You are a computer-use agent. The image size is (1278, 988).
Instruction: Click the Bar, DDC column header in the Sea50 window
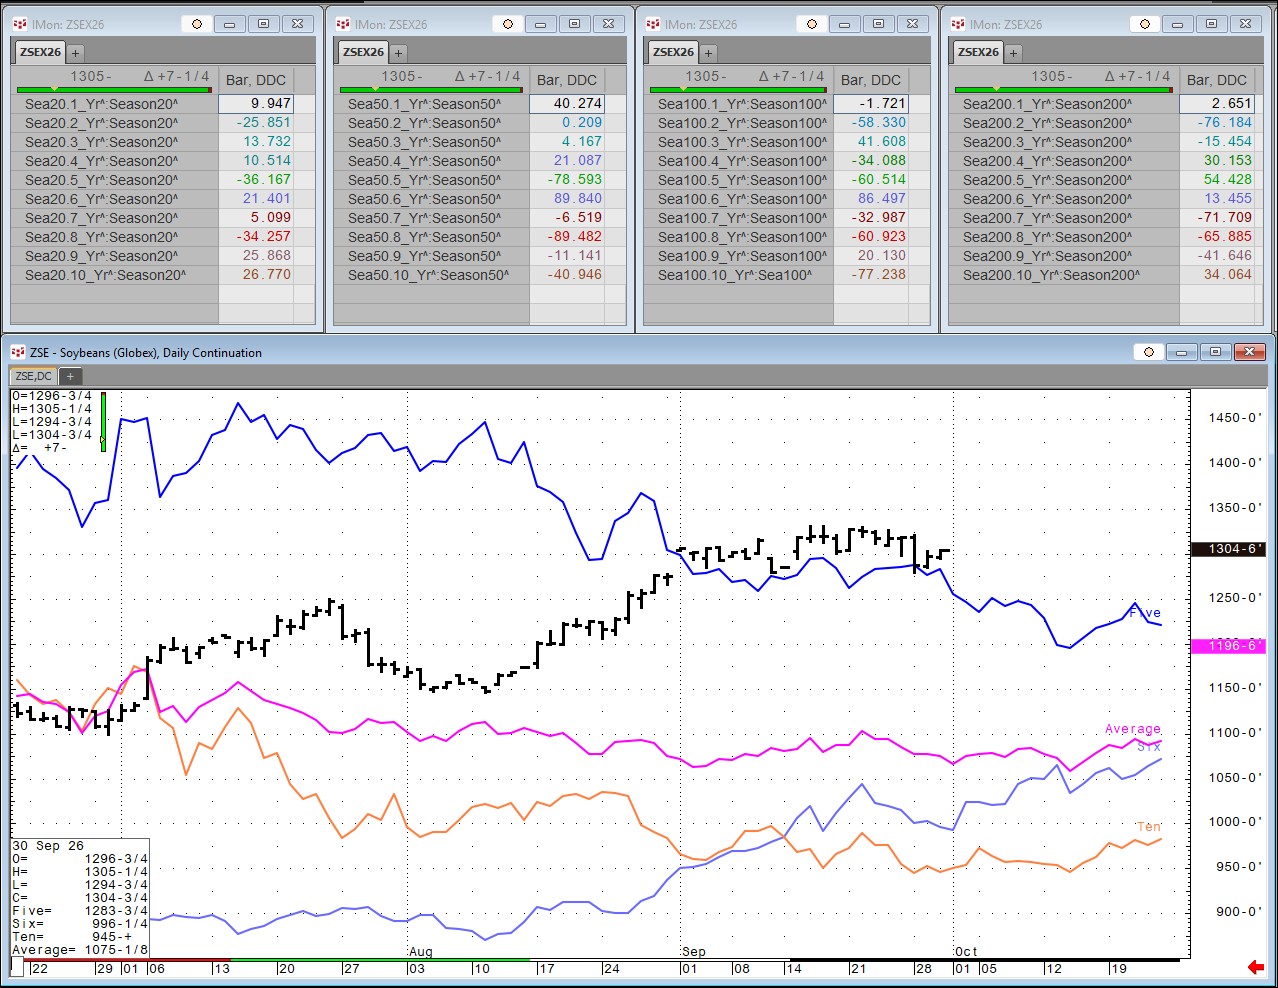(567, 80)
